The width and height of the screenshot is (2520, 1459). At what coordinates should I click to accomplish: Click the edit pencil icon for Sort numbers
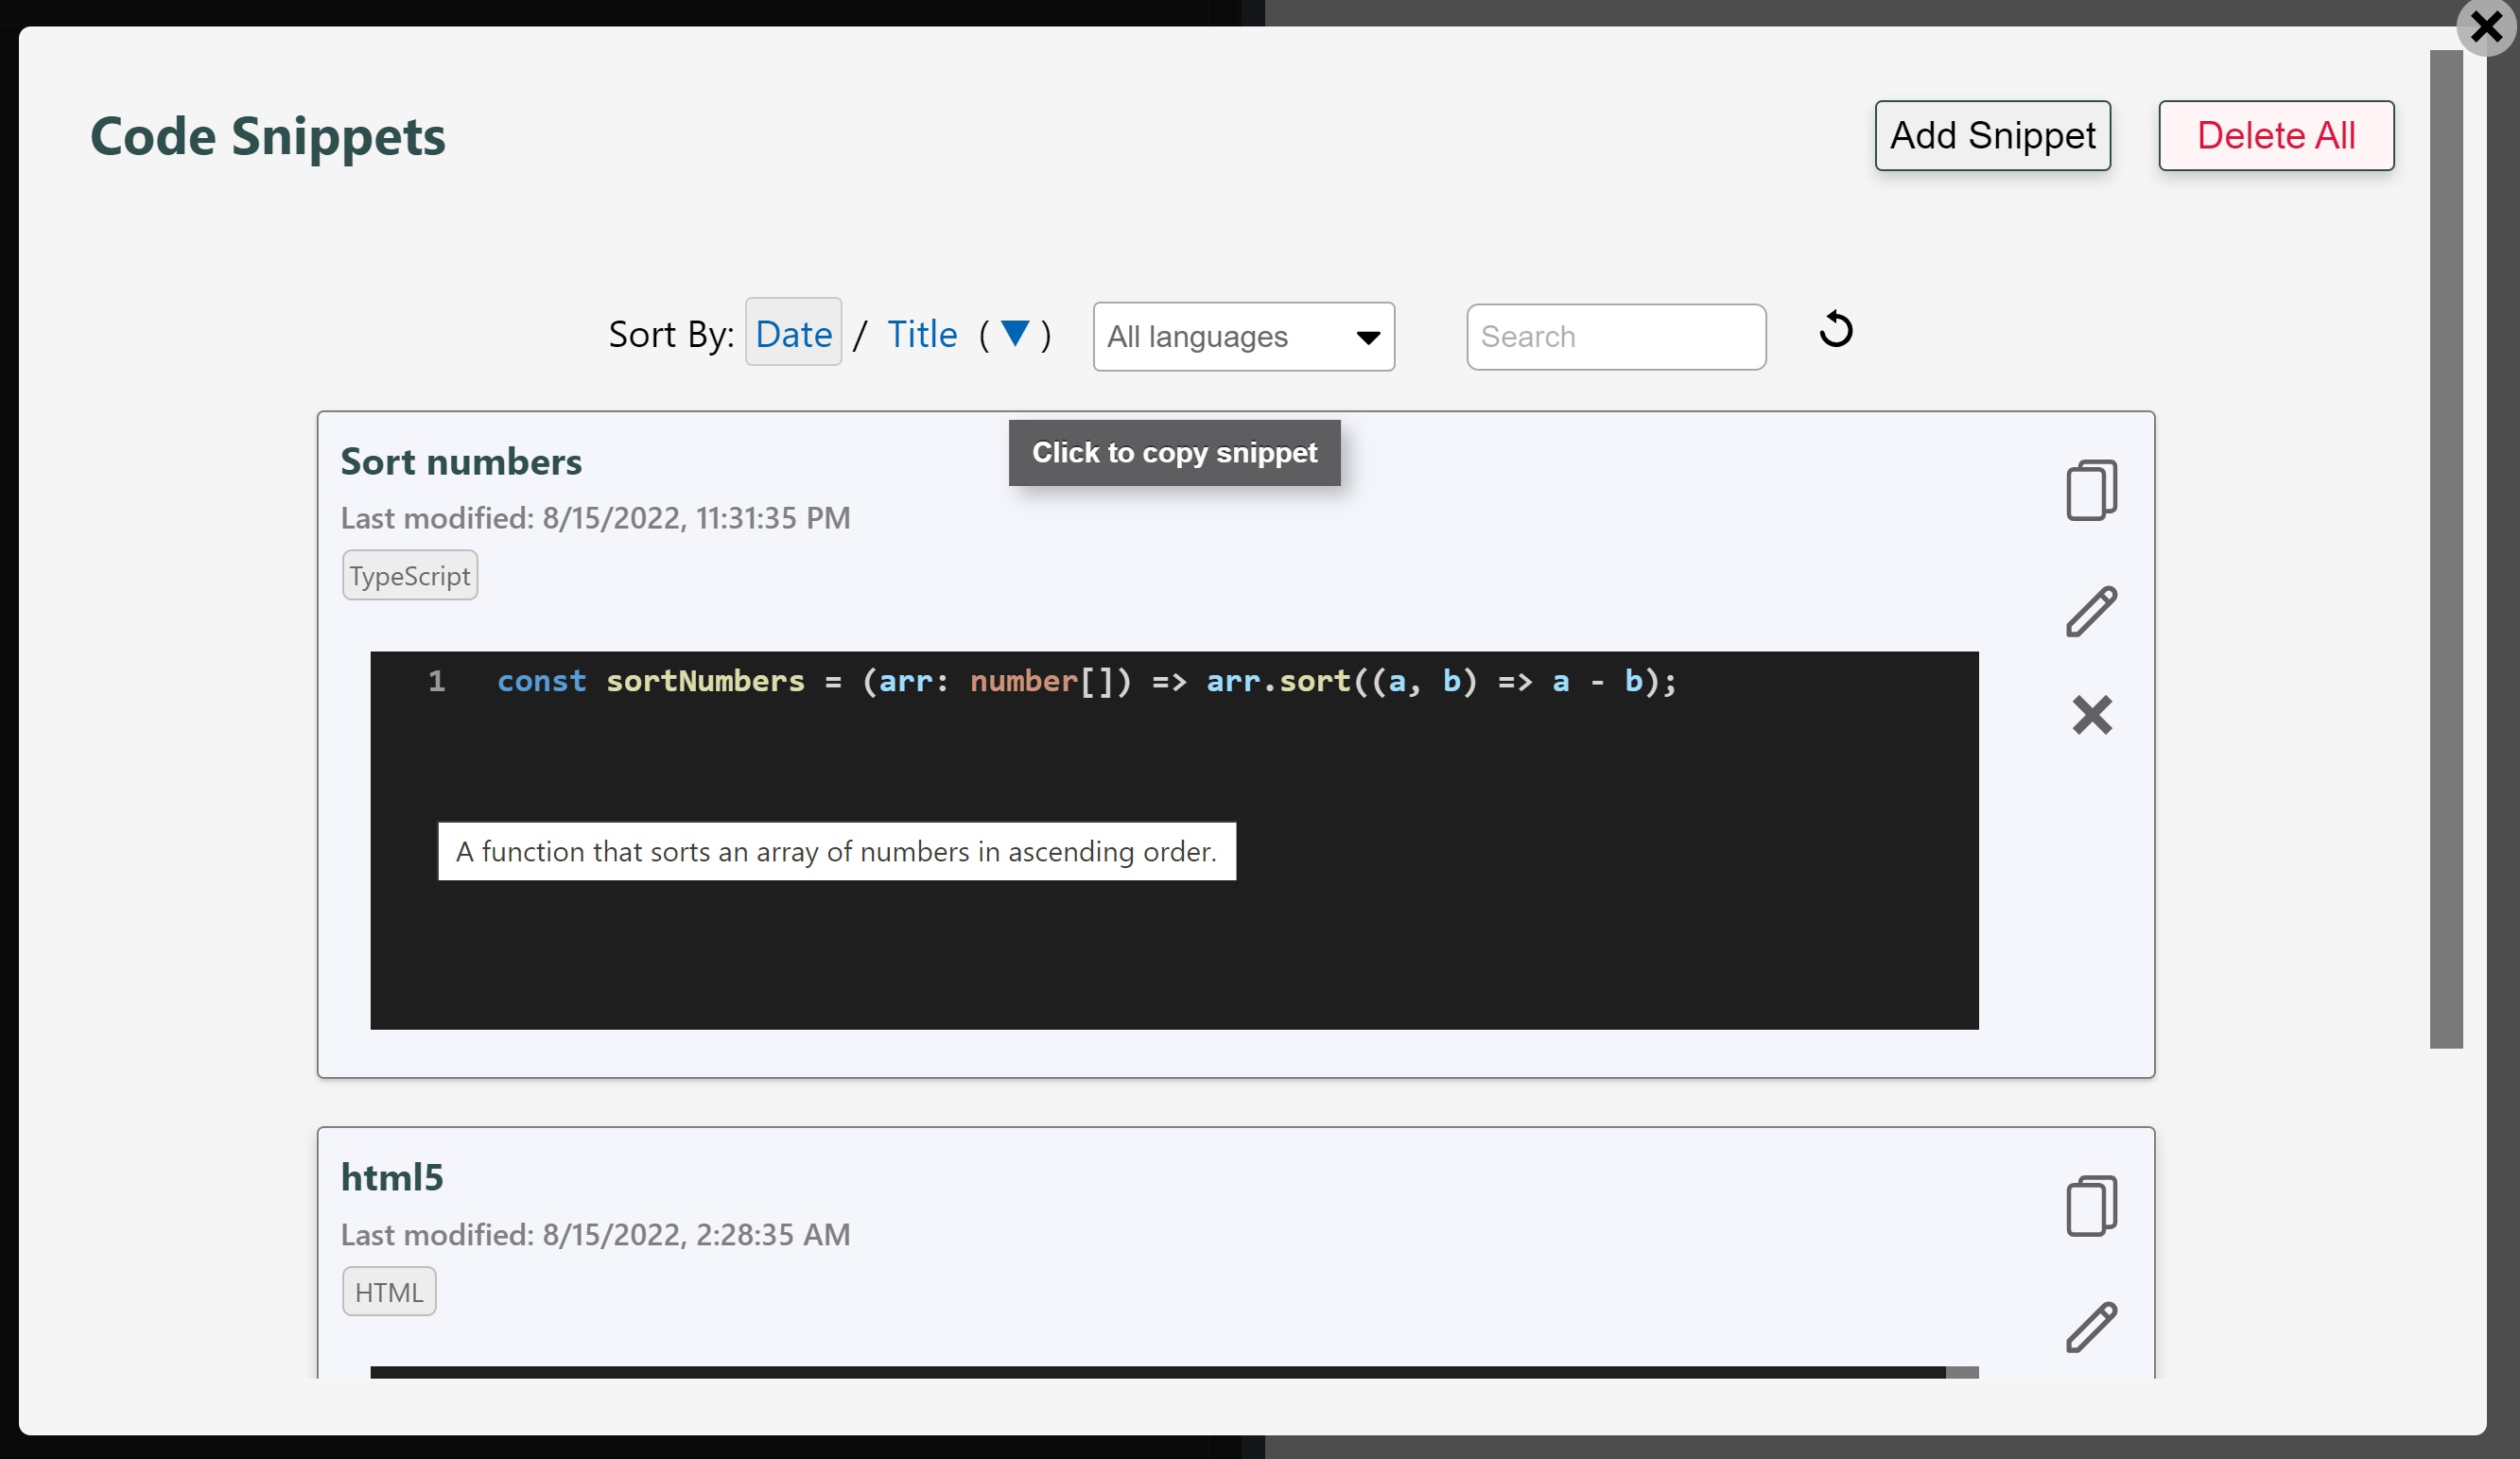coord(2091,610)
